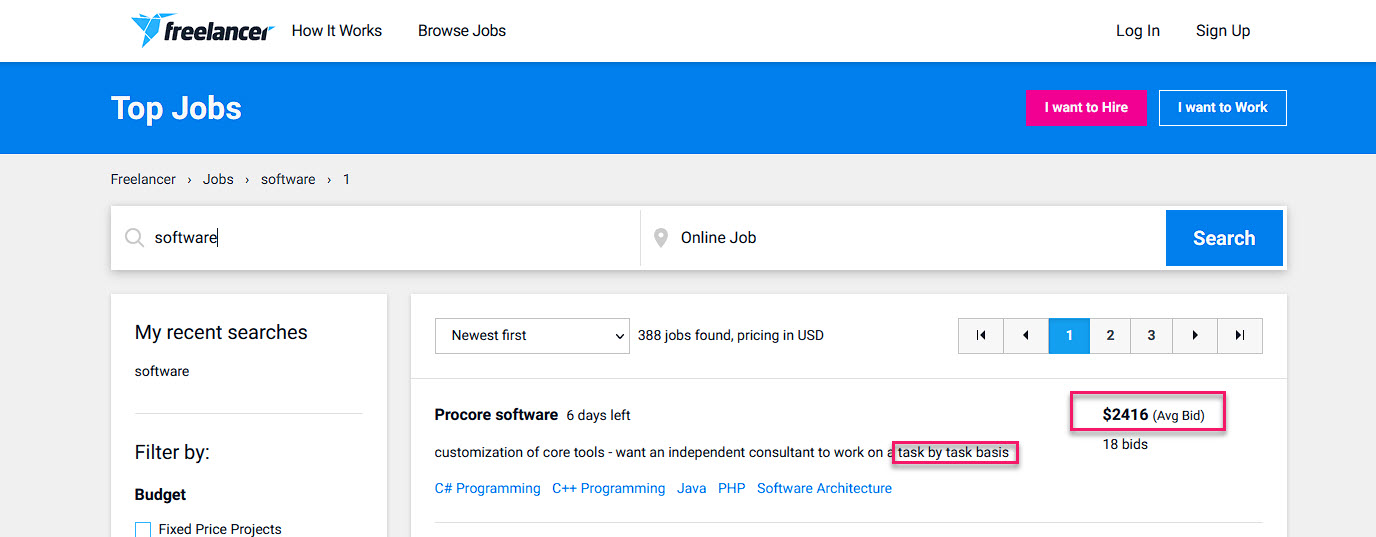Select results page 3
This screenshot has height=537, width=1376.
click(x=1151, y=336)
